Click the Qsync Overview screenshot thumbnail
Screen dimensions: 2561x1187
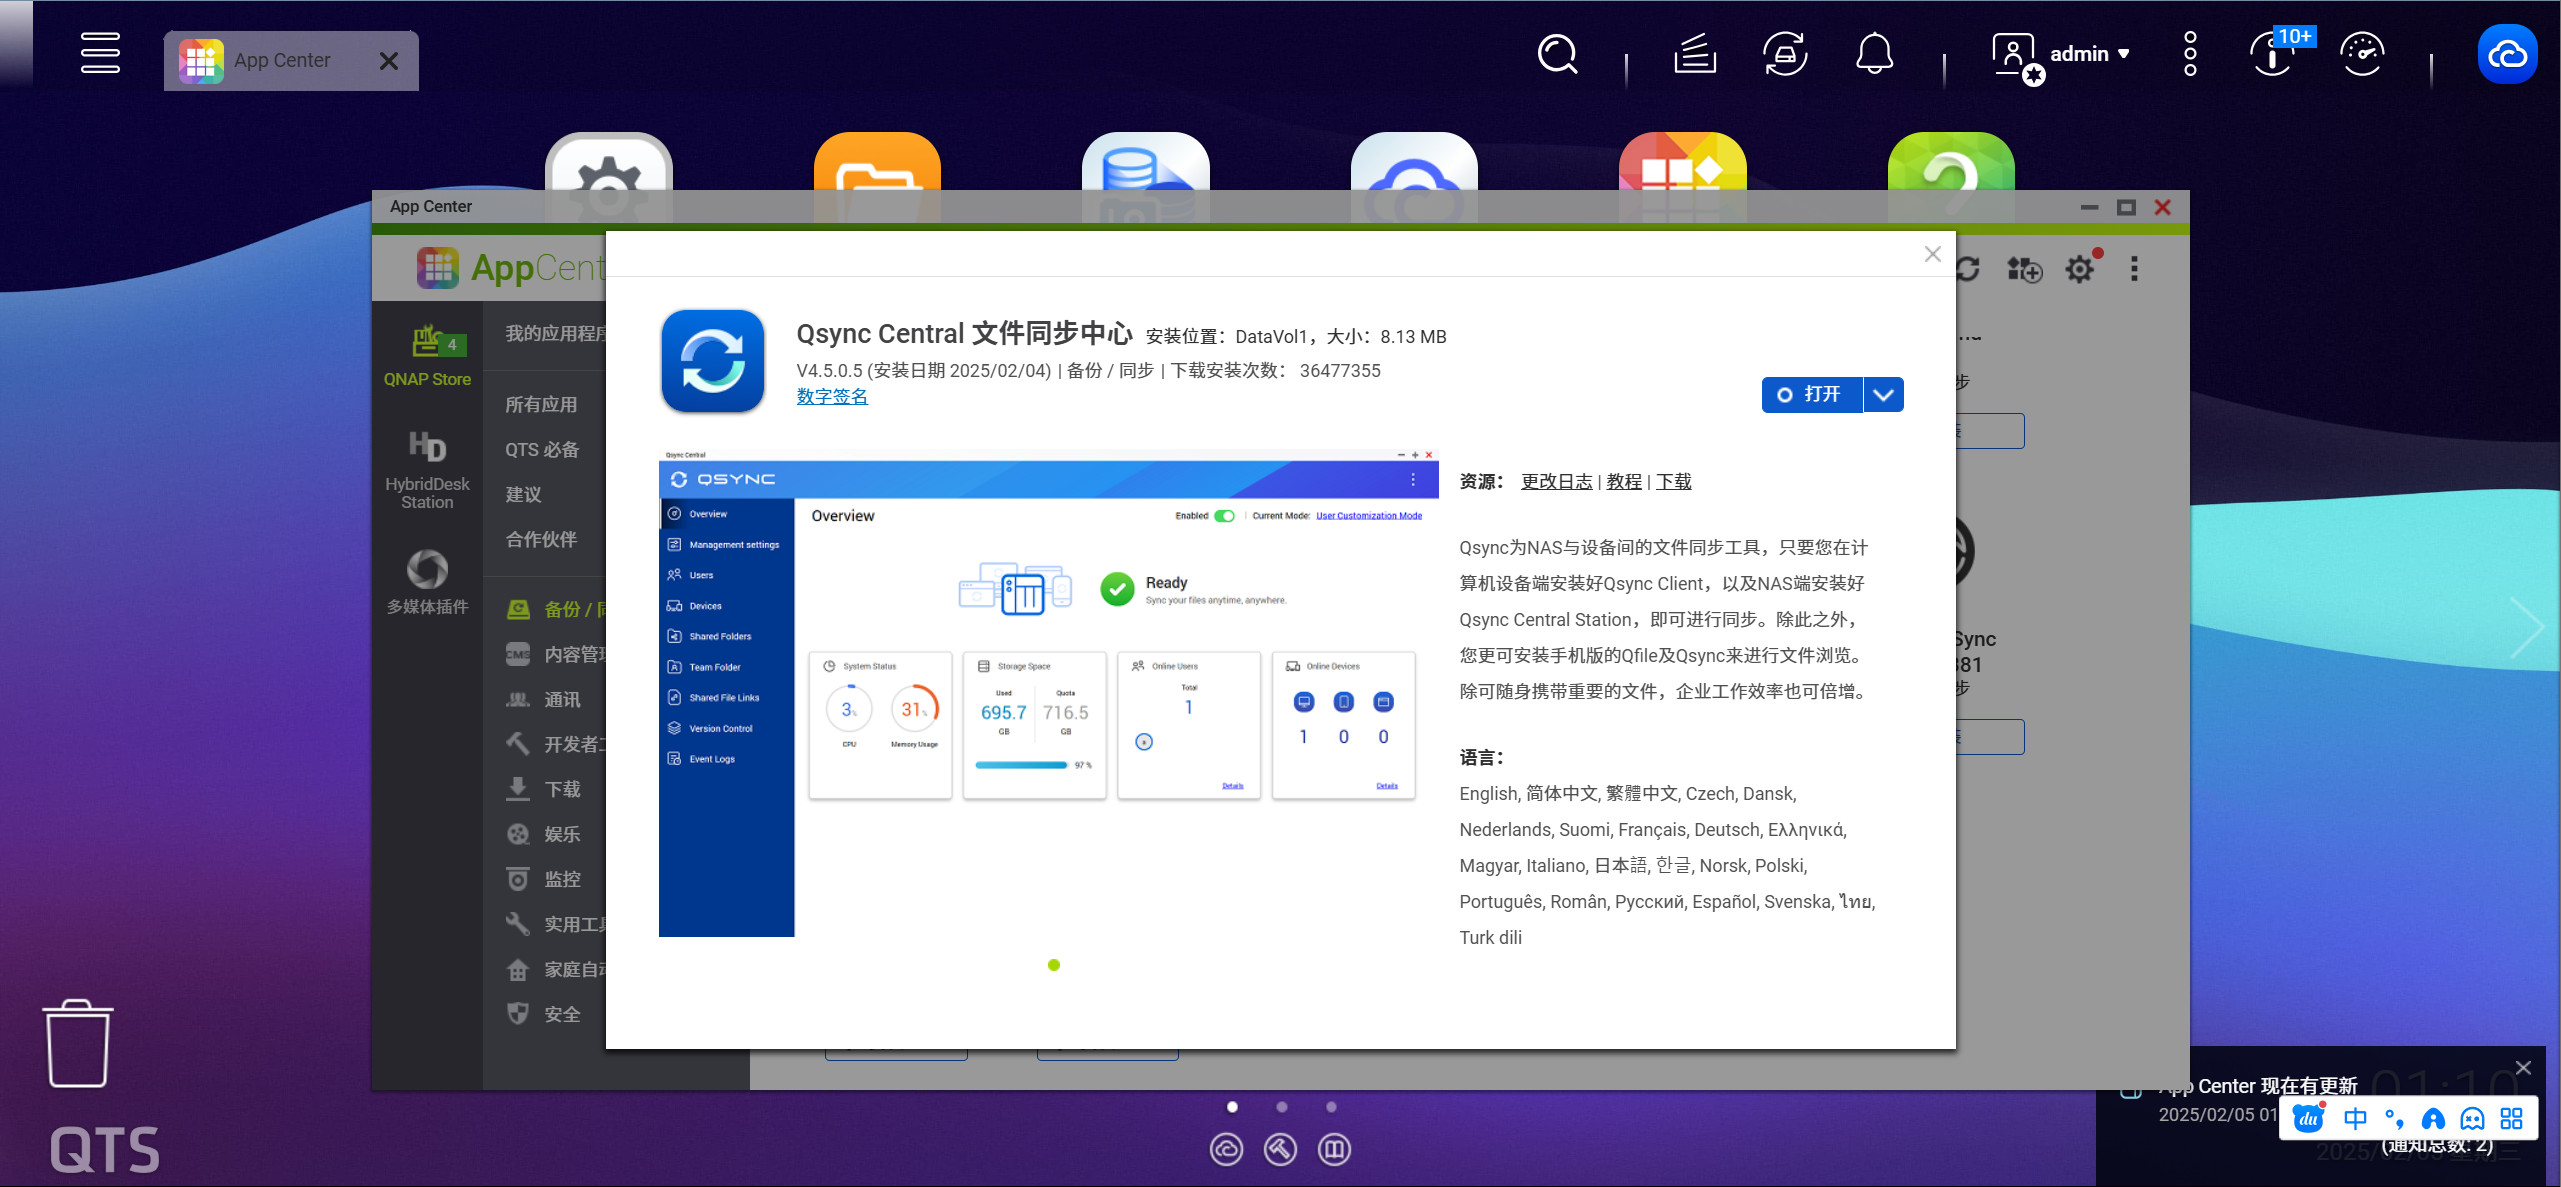click(x=1048, y=693)
